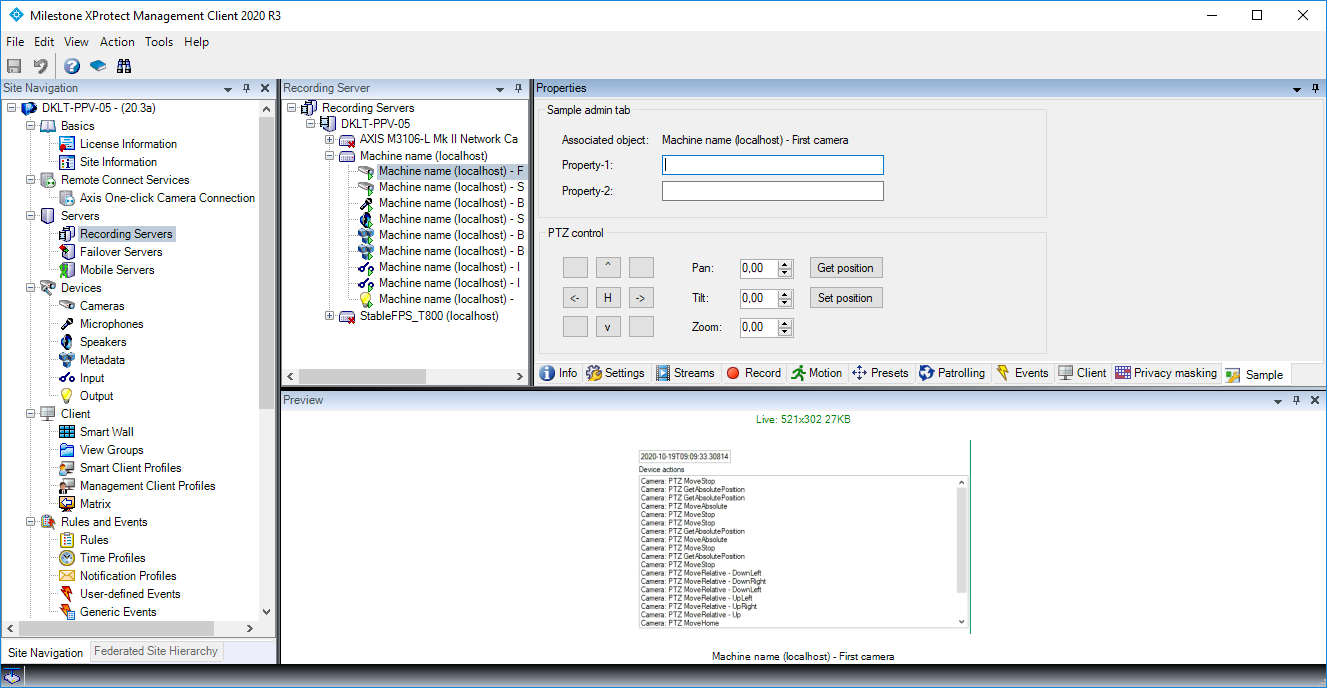Click the Property-1 input field
The width and height of the screenshot is (1327, 688).
click(x=773, y=165)
